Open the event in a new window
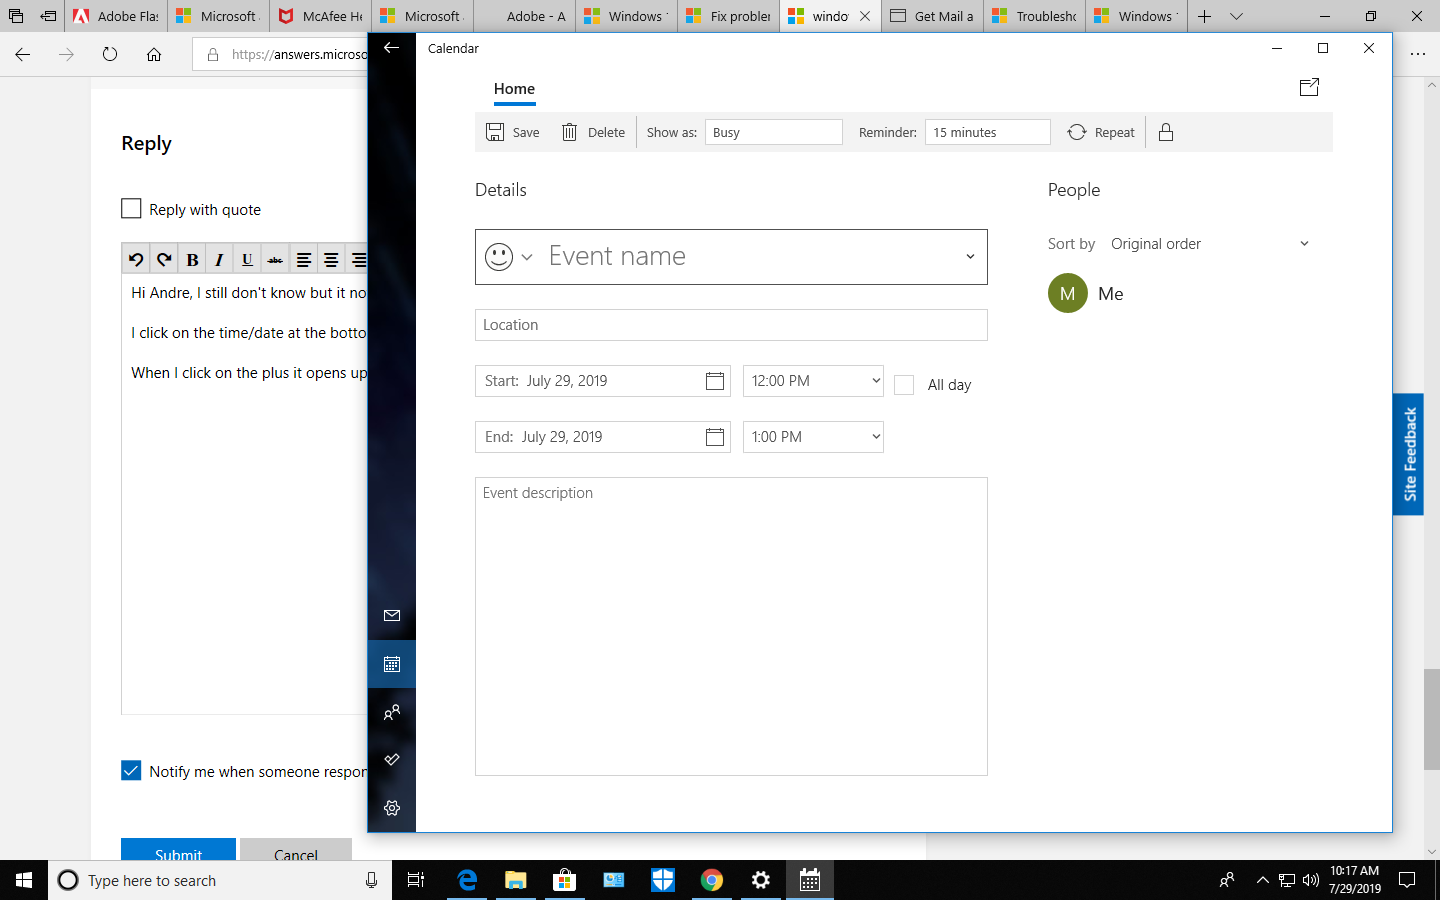 tap(1309, 87)
